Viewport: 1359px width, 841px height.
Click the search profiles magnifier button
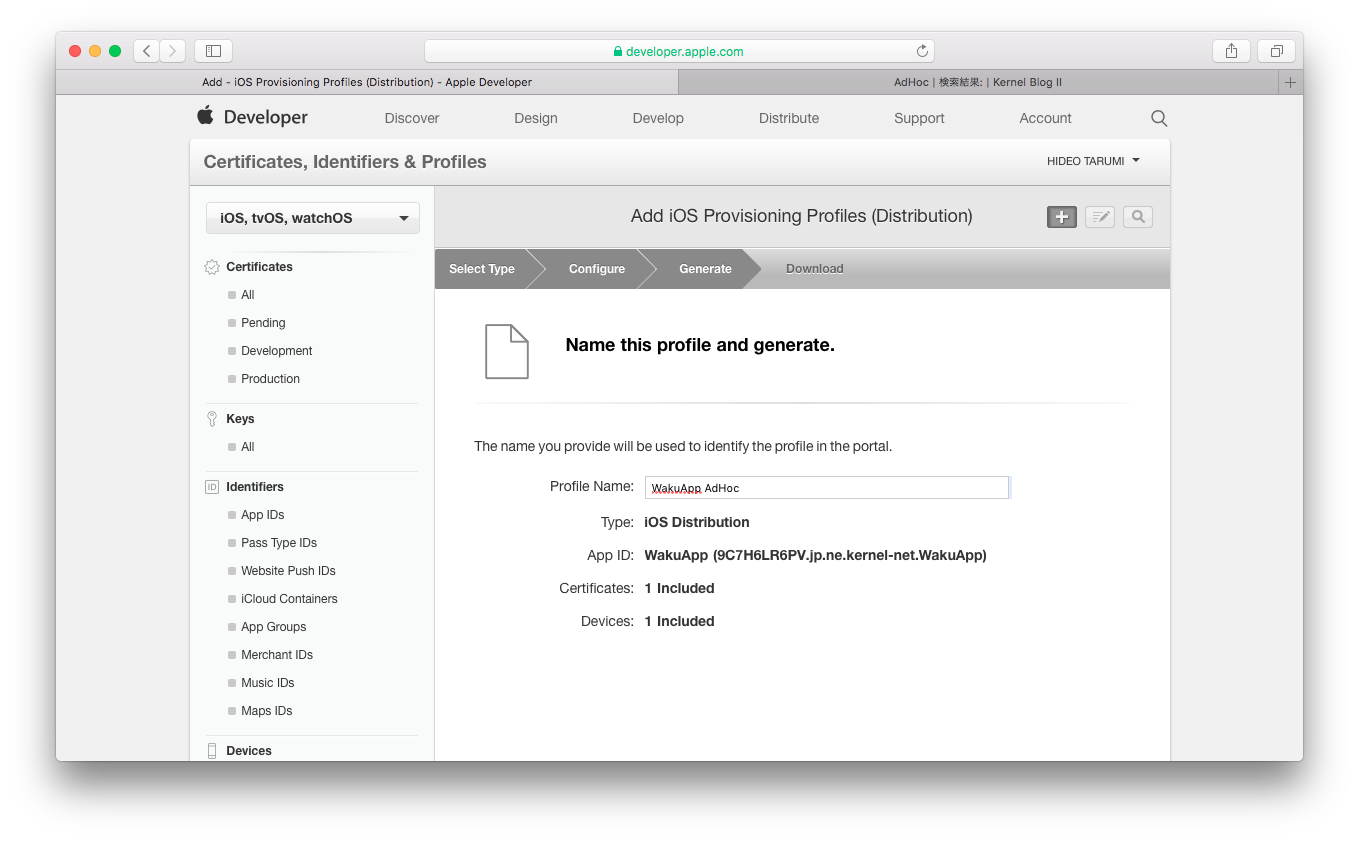tap(1137, 217)
